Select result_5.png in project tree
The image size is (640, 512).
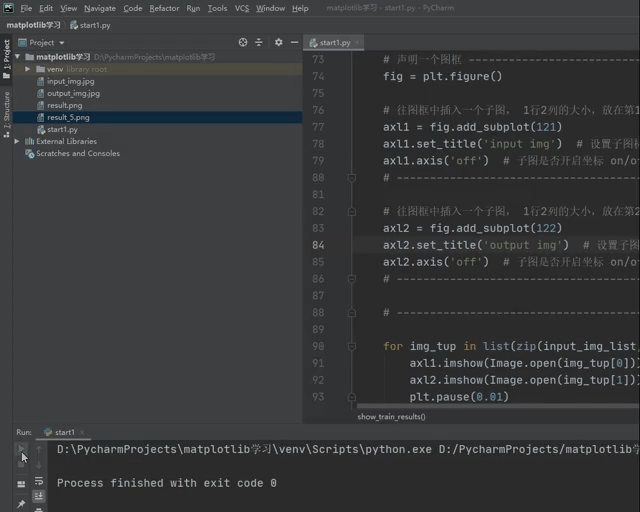[x=68, y=118]
